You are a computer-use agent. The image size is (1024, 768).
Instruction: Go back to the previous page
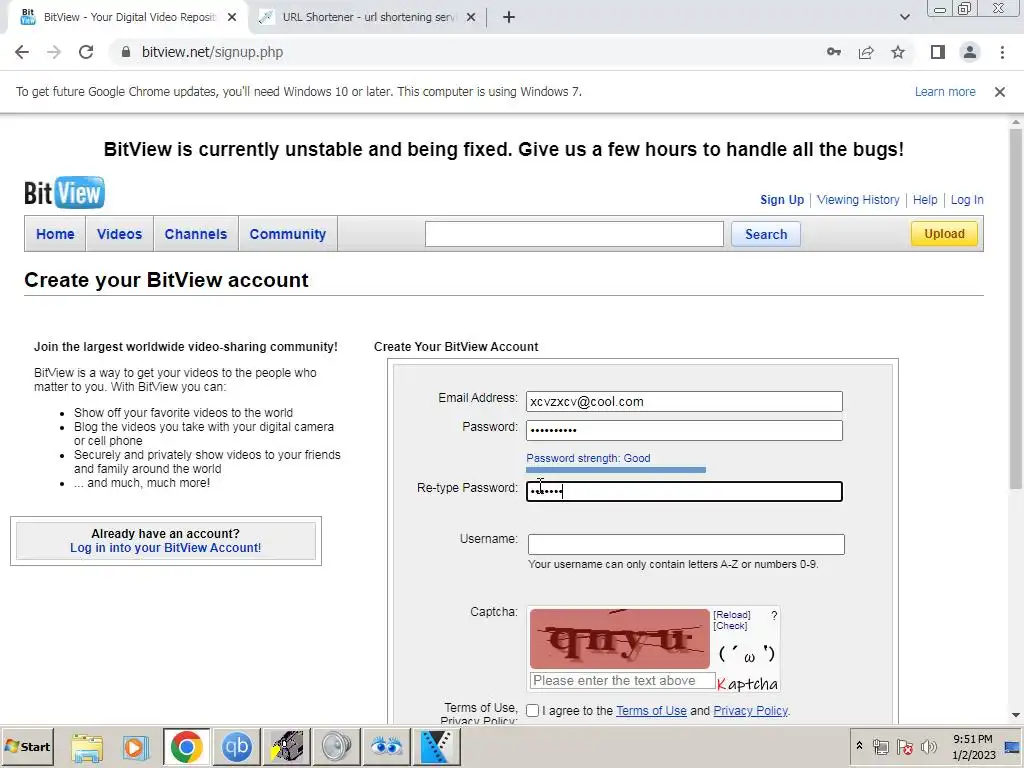tap(22, 52)
